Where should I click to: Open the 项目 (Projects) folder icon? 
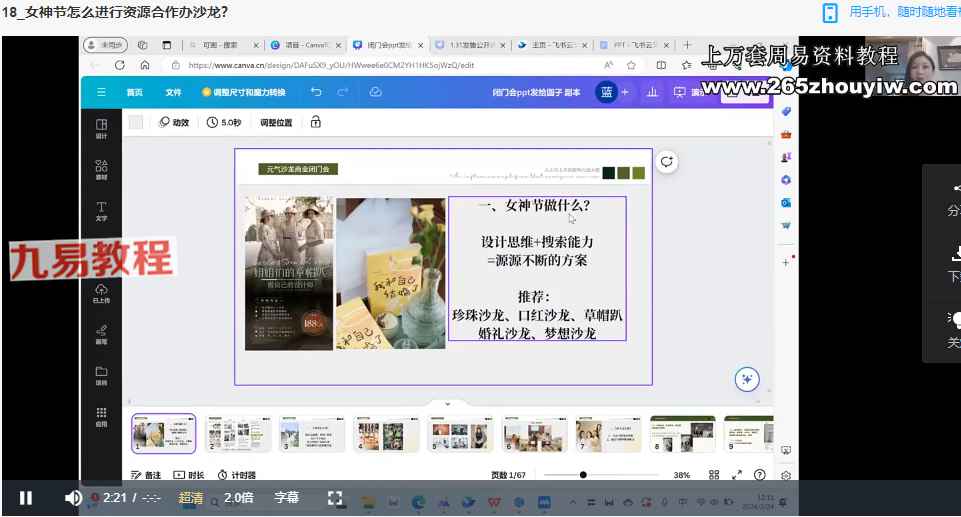101,375
